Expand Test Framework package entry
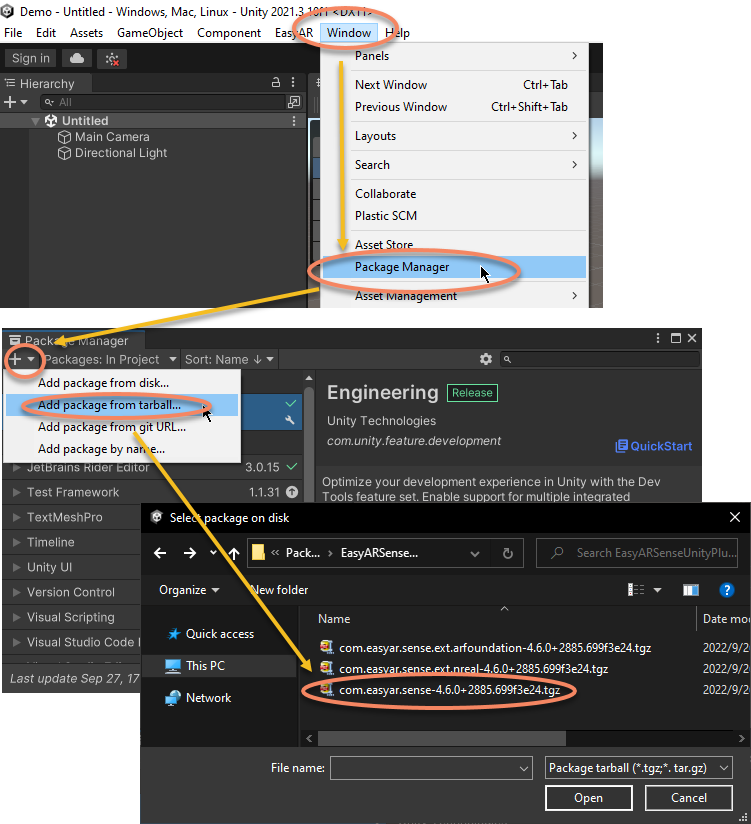Screen dimensions: 751x824 click(x=16, y=492)
